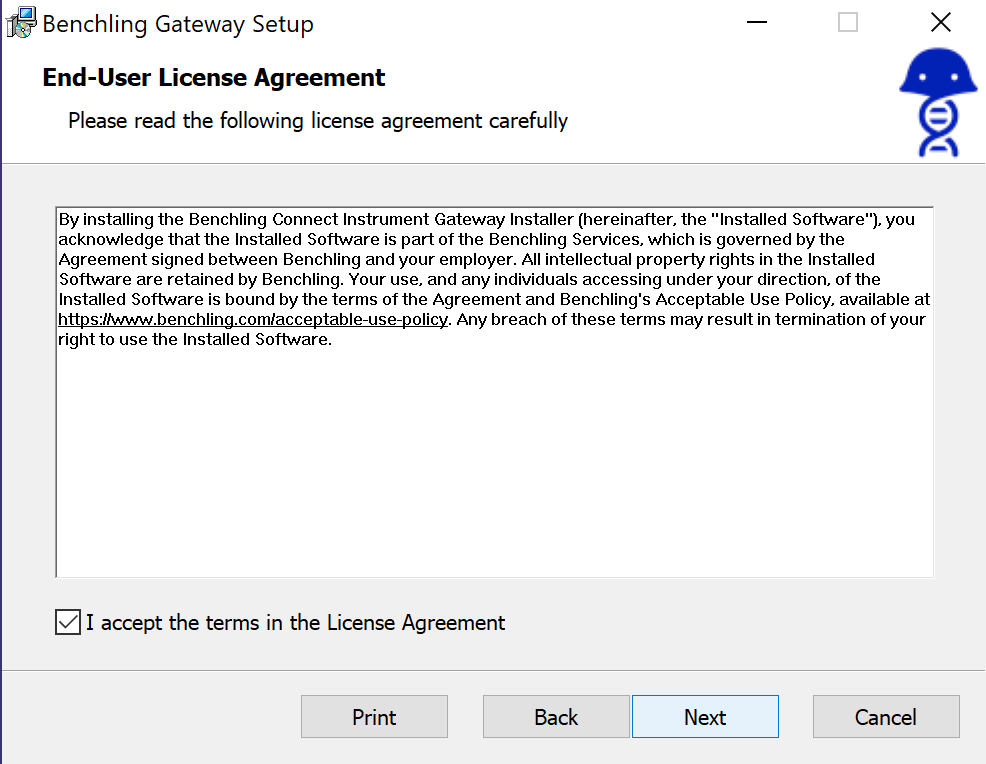Uncheck the accept license terms checkbox
Screen dimensions: 986x764
68,623
